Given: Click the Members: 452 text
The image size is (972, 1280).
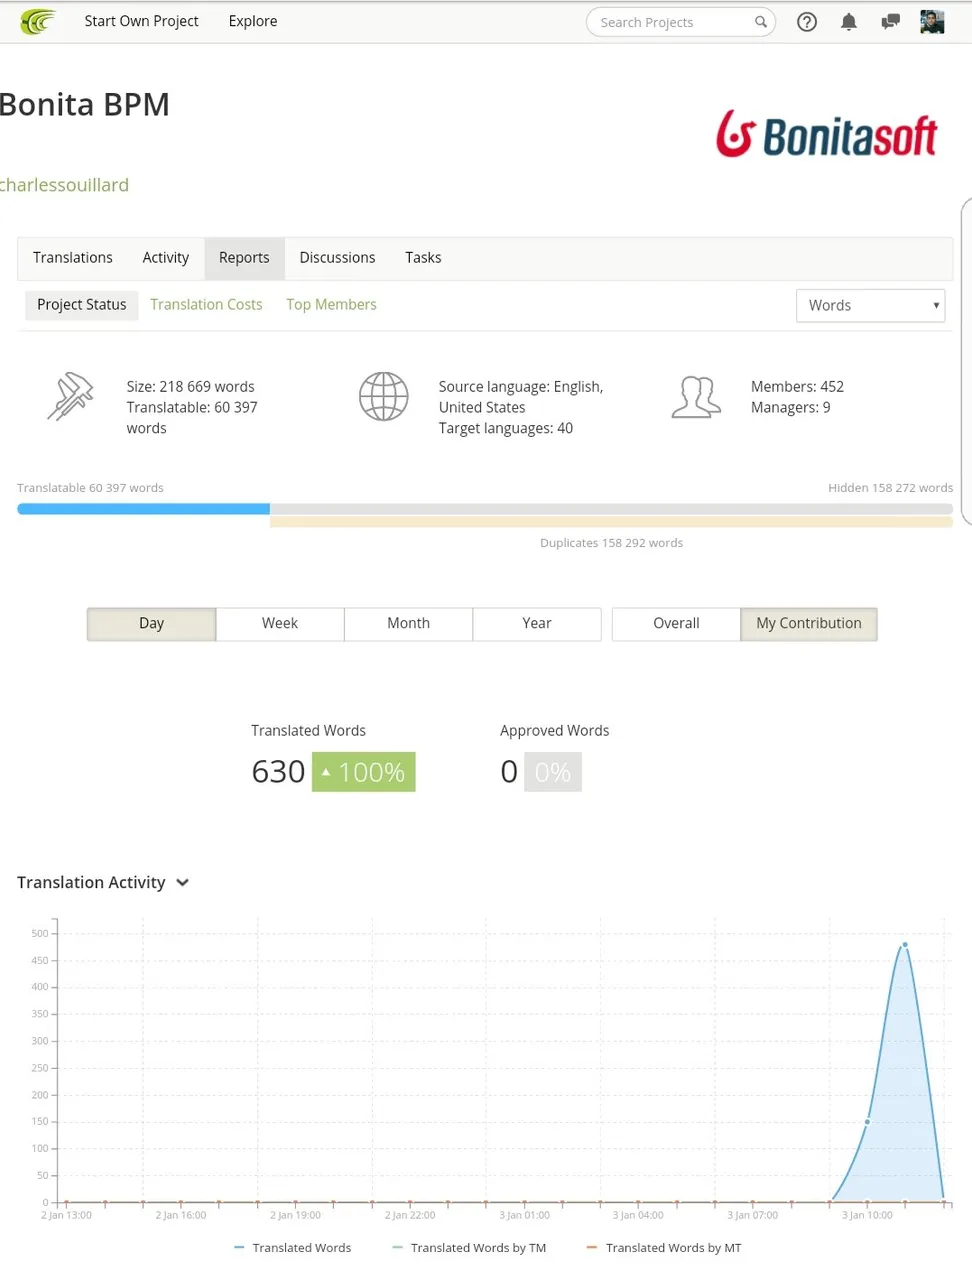Looking at the screenshot, I should 797,387.
